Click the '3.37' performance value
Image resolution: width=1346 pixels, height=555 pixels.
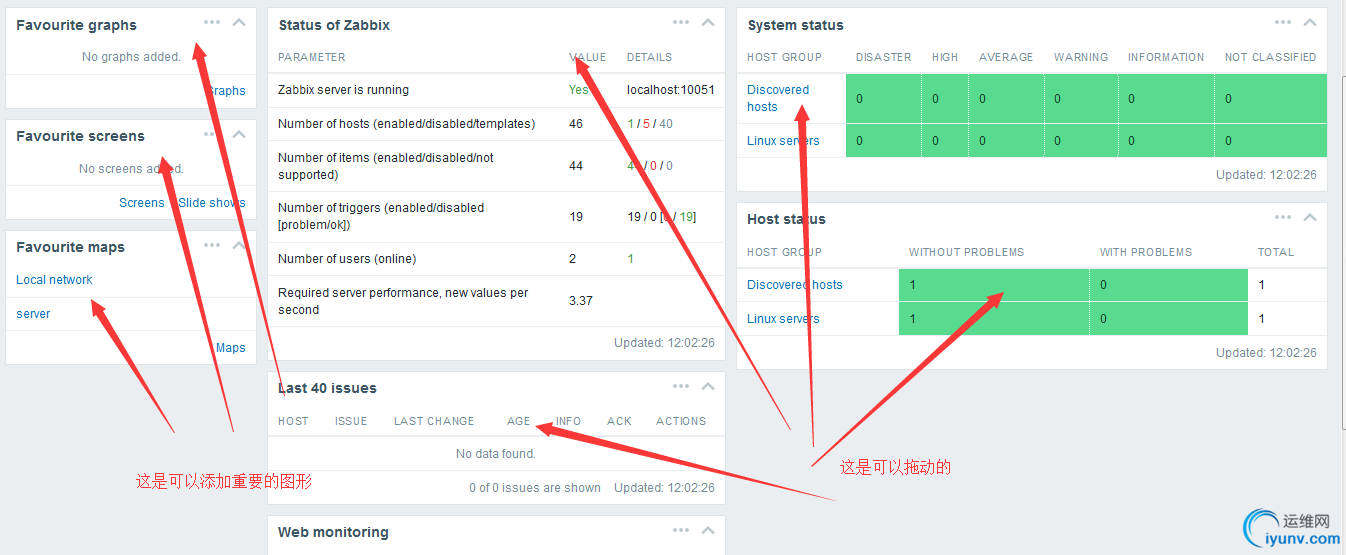581,301
